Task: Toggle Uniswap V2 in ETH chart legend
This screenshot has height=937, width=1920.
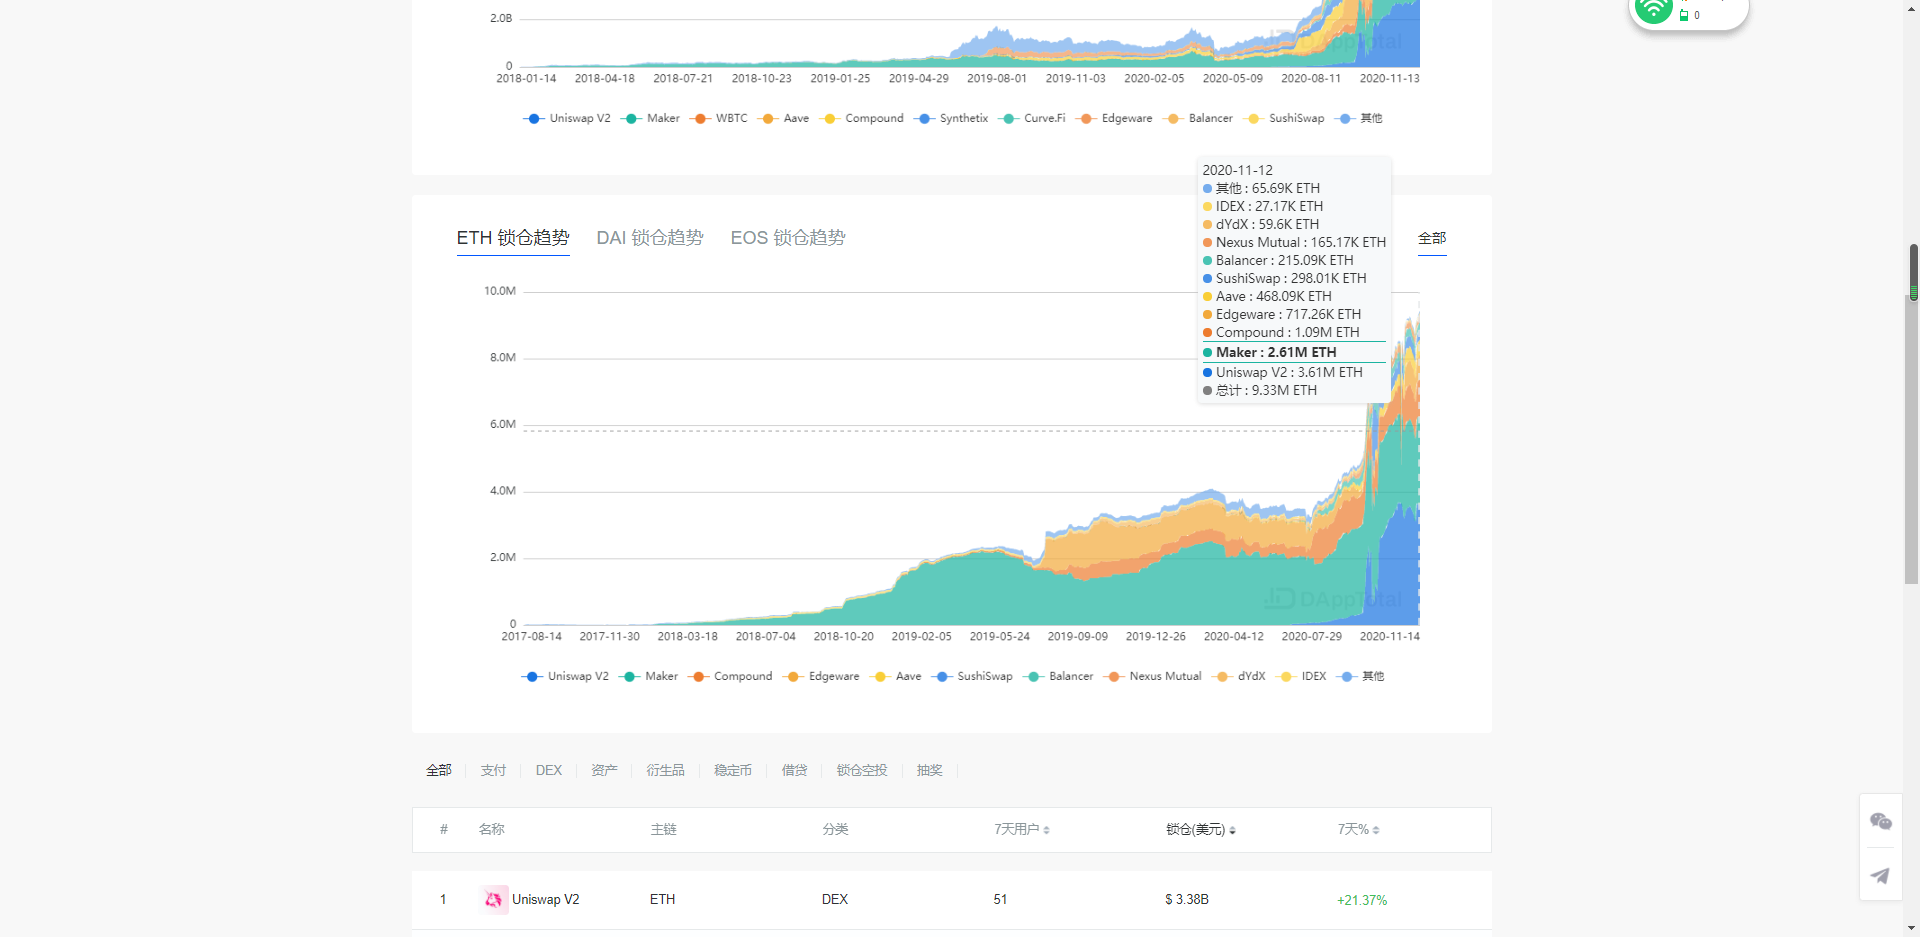Action: tap(565, 676)
